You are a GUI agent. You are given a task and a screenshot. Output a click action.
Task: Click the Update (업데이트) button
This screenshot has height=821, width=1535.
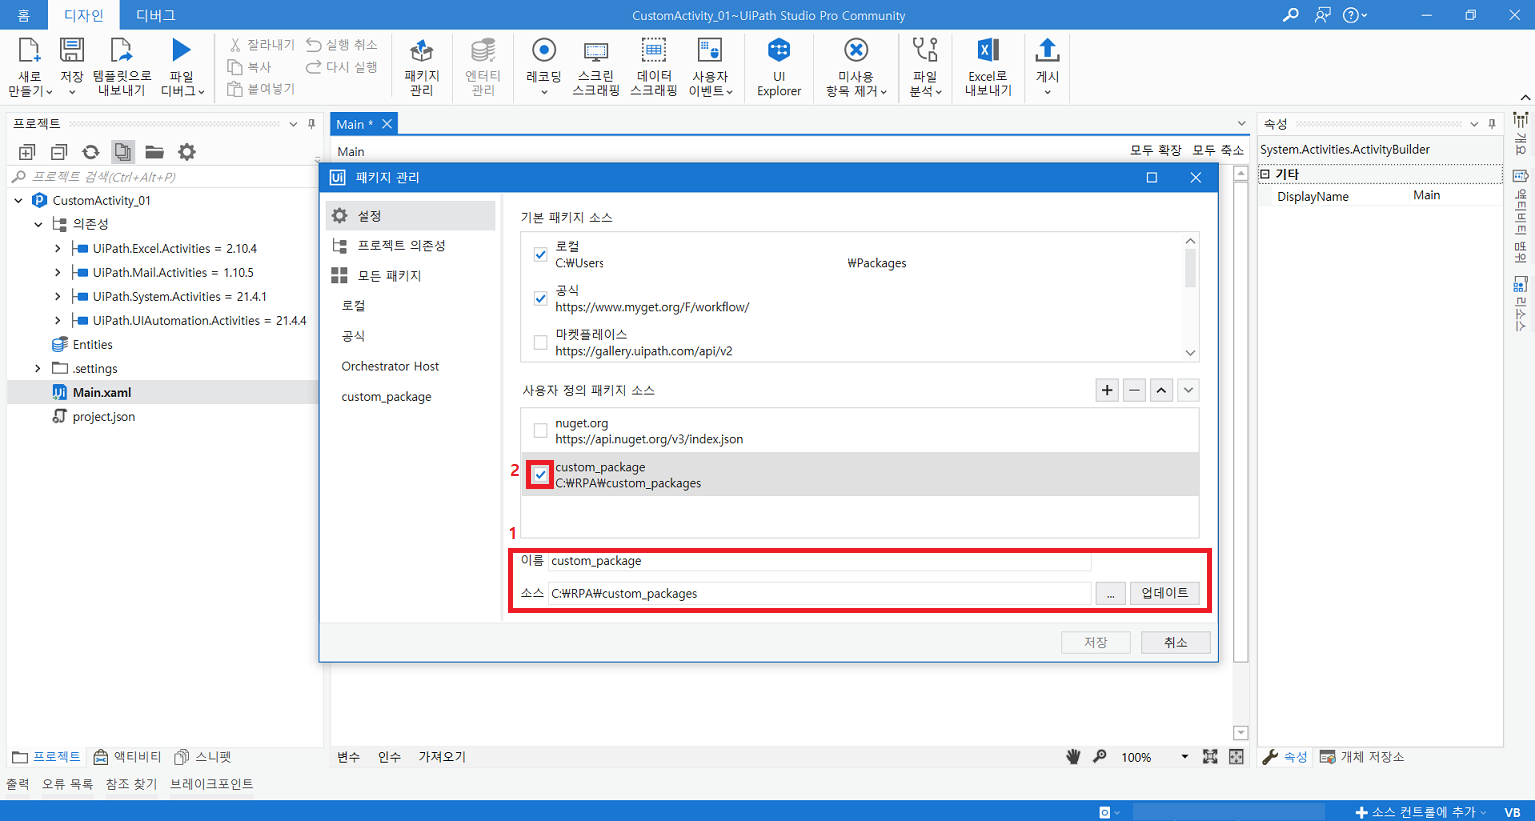pos(1165,593)
